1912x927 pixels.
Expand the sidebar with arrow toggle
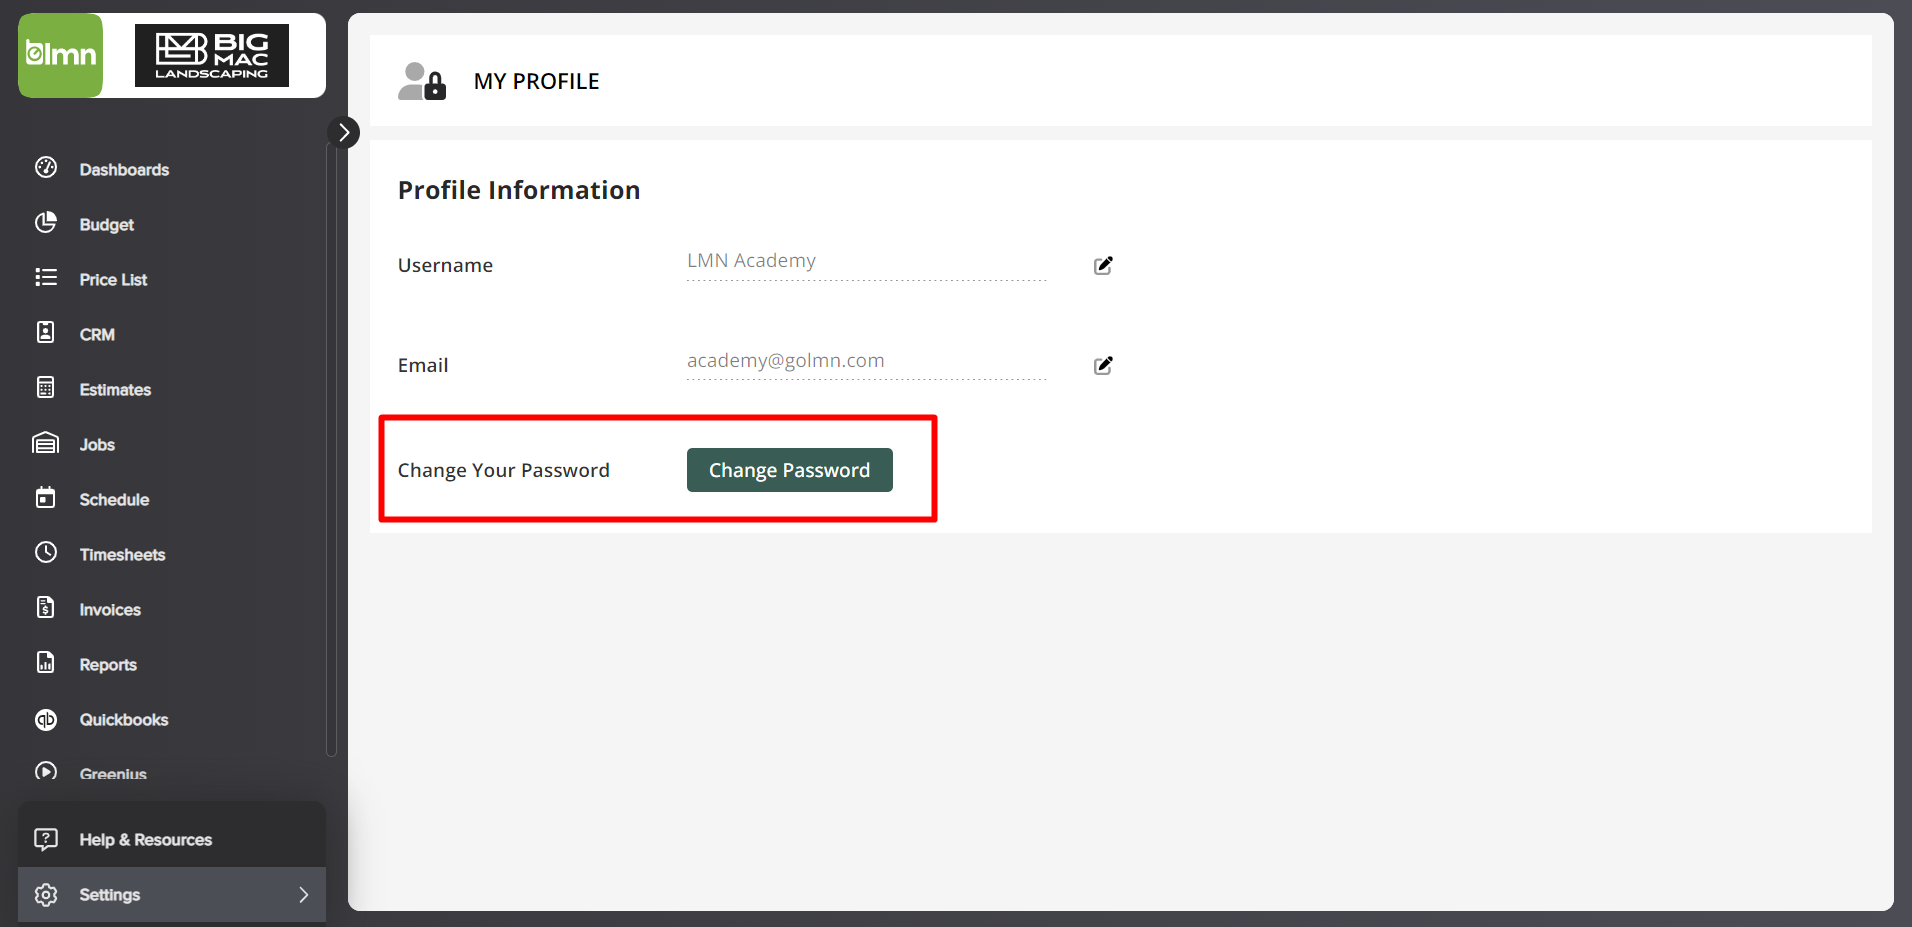click(344, 132)
